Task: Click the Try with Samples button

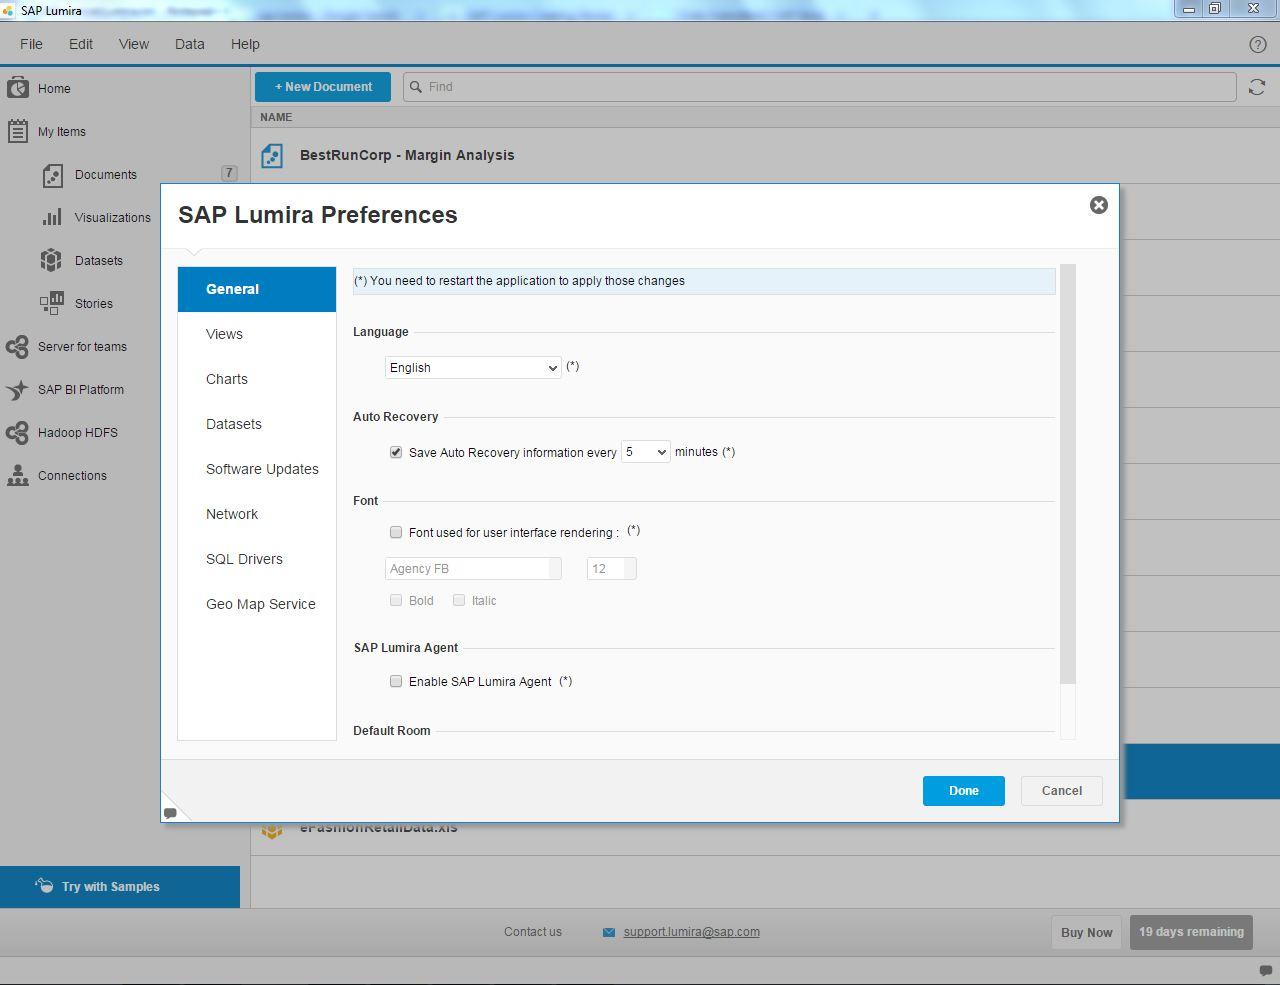Action: (x=120, y=887)
